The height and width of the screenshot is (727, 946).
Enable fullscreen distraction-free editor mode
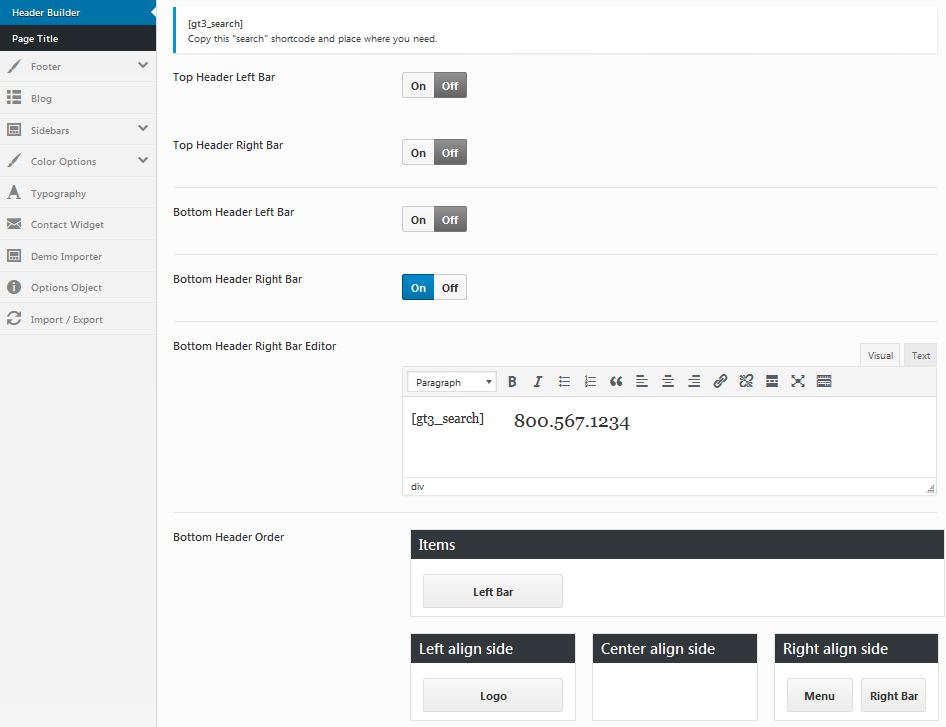[x=798, y=382]
